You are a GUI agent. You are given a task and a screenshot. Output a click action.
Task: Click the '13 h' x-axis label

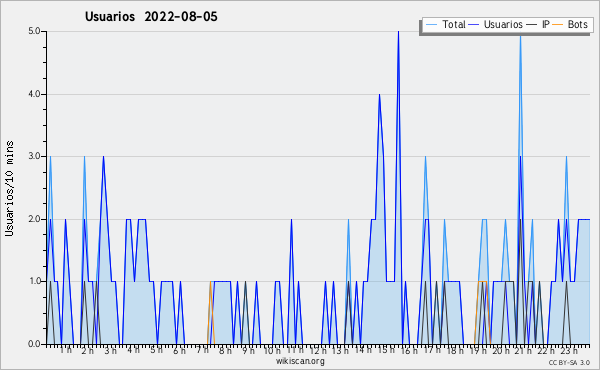point(340,350)
